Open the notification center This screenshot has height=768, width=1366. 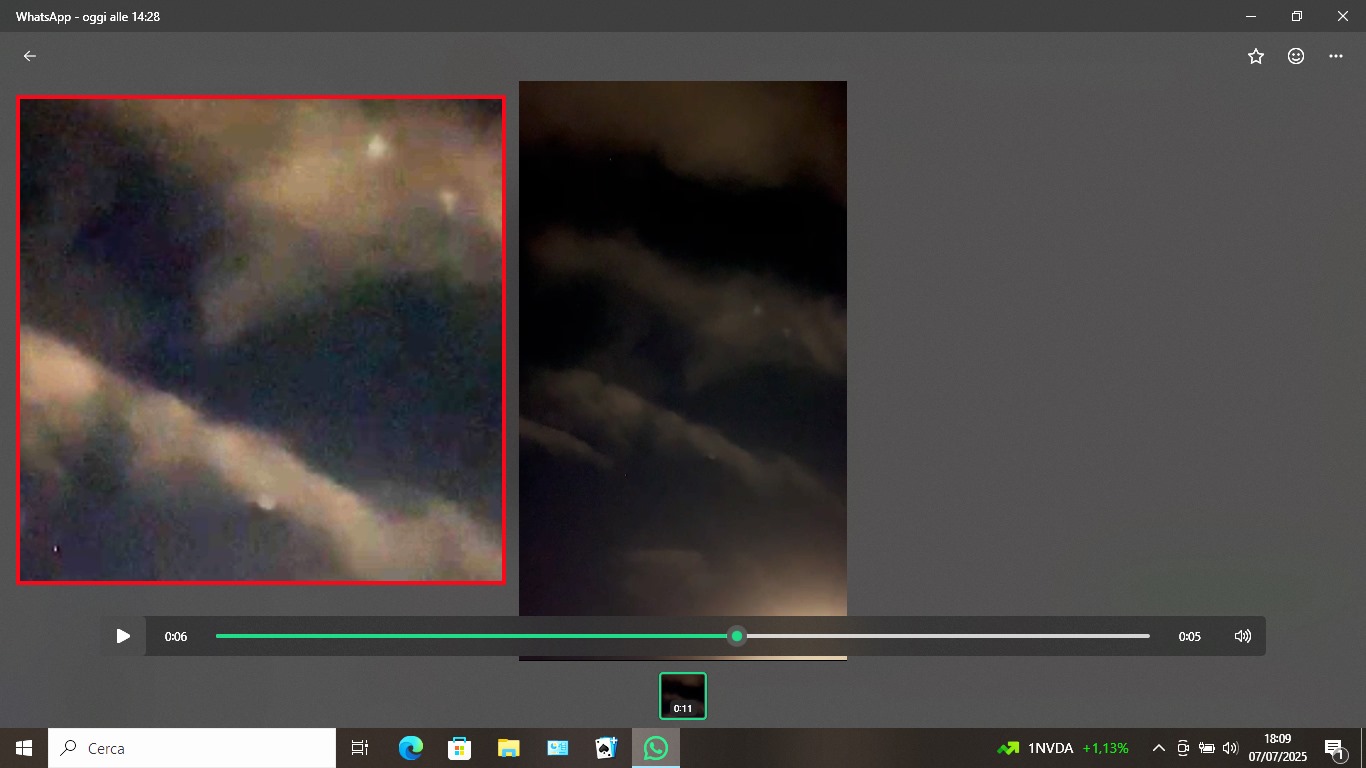1335,748
